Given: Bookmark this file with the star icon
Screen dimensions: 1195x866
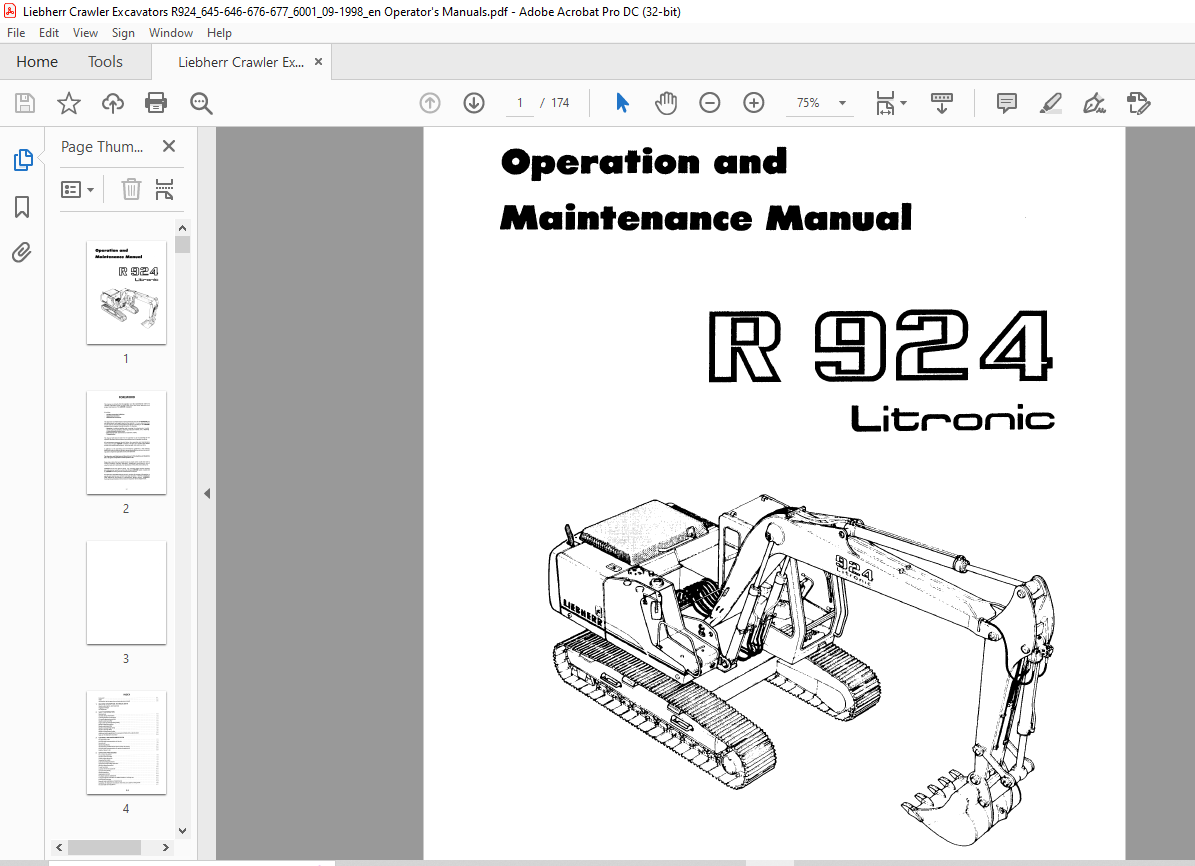Looking at the screenshot, I should point(69,103).
